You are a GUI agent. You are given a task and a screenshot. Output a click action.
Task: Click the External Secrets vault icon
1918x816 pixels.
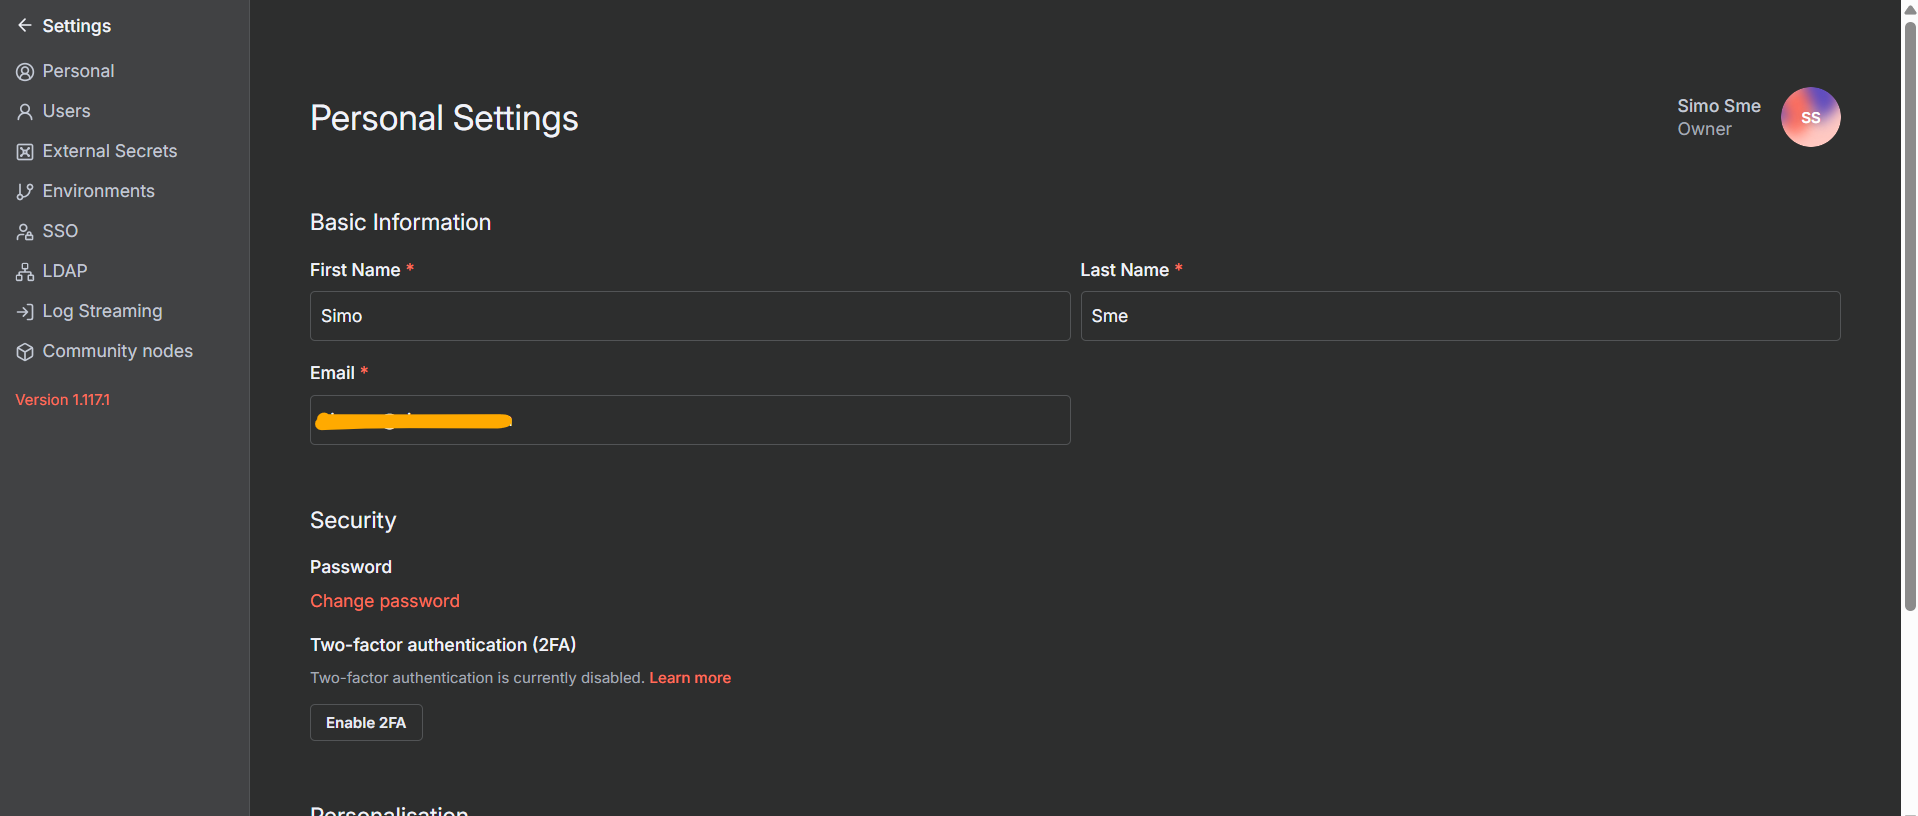click(x=25, y=152)
